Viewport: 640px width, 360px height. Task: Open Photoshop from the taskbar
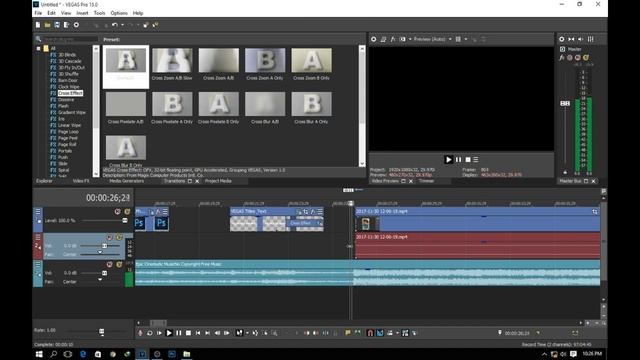(x=172, y=354)
